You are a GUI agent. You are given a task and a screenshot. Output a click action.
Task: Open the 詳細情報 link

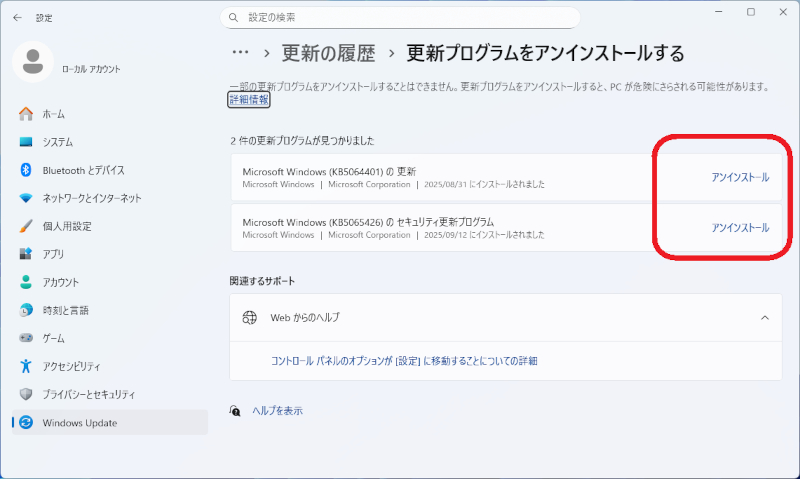248,100
